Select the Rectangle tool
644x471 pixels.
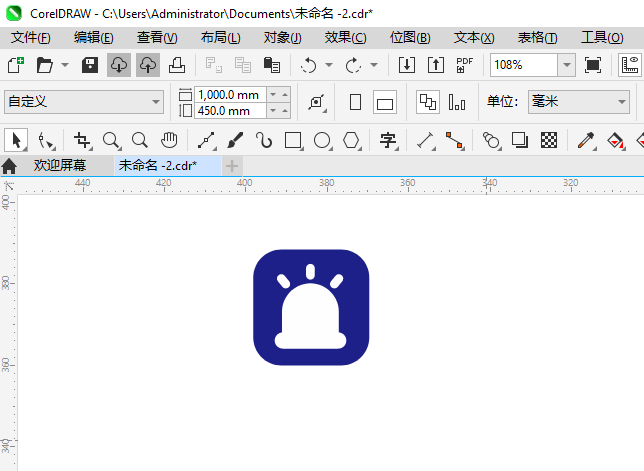[x=293, y=140]
